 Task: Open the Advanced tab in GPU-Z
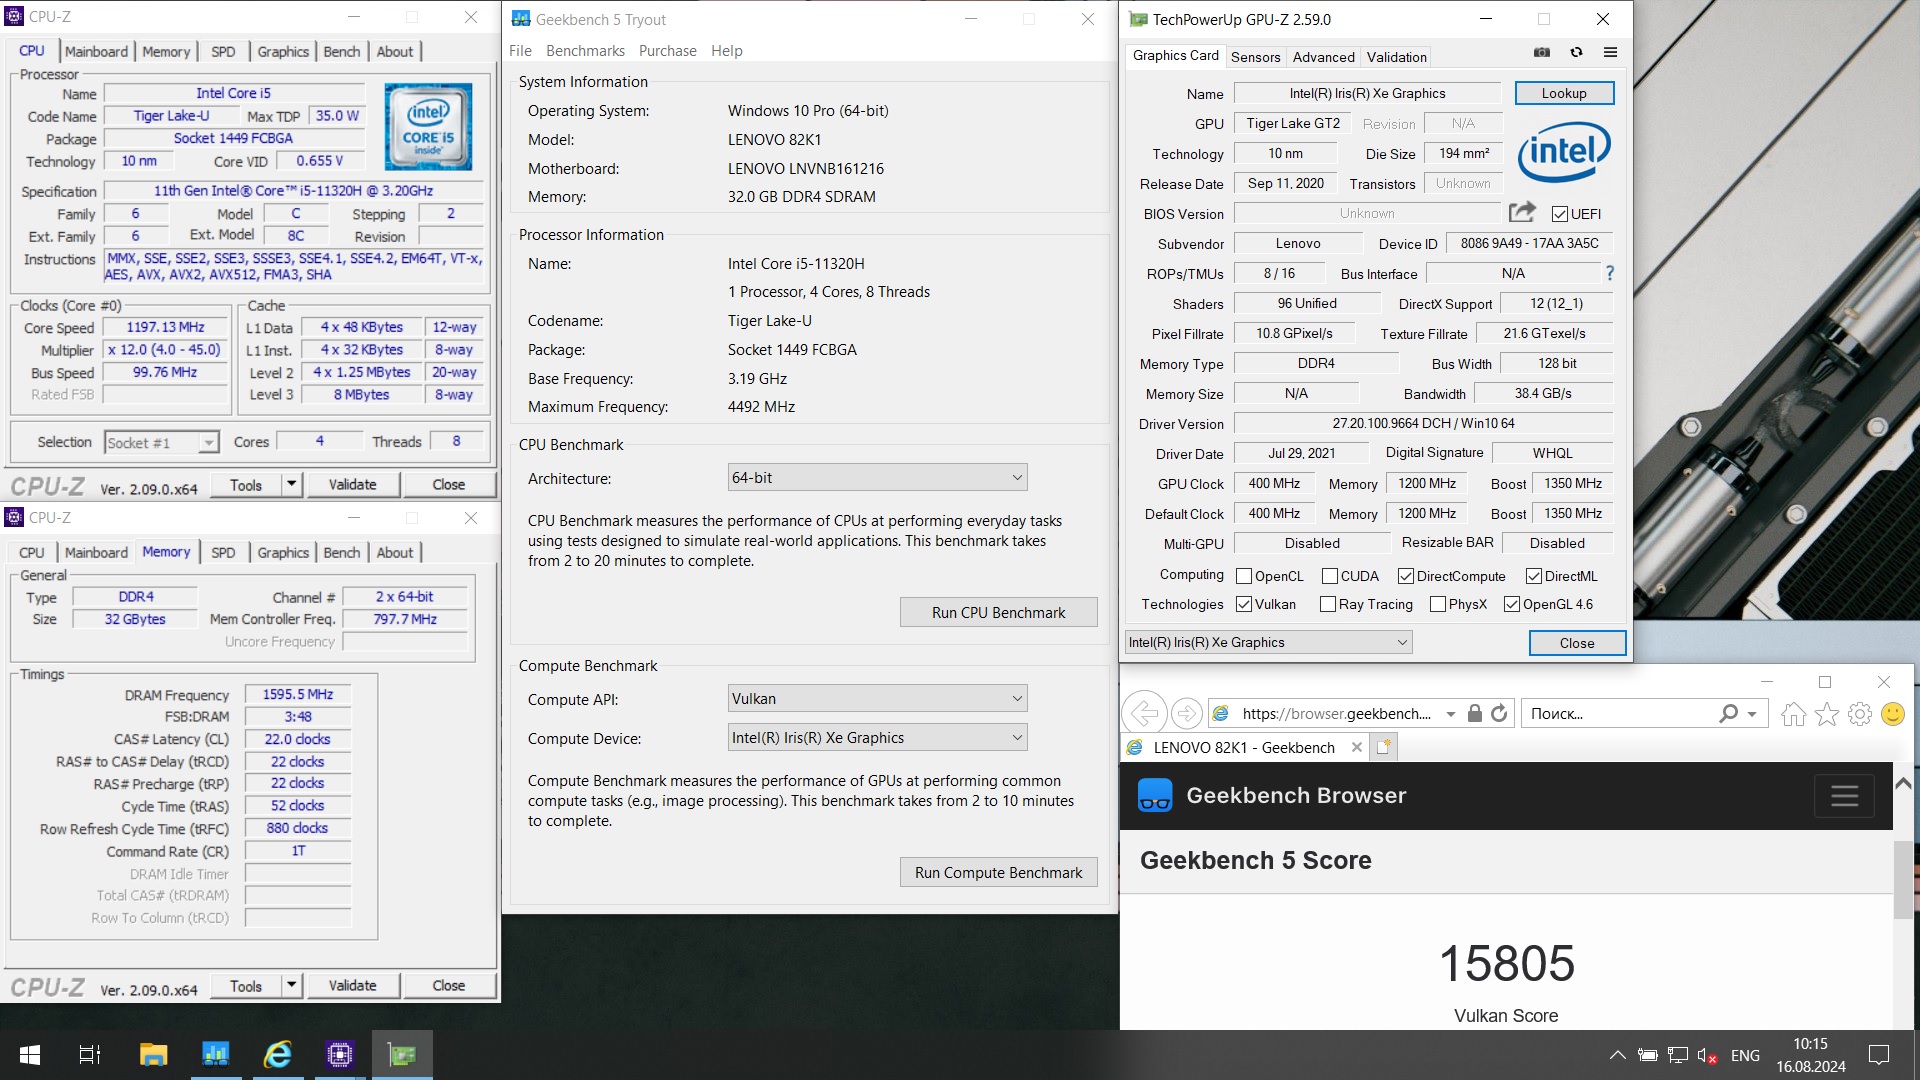(x=1323, y=57)
